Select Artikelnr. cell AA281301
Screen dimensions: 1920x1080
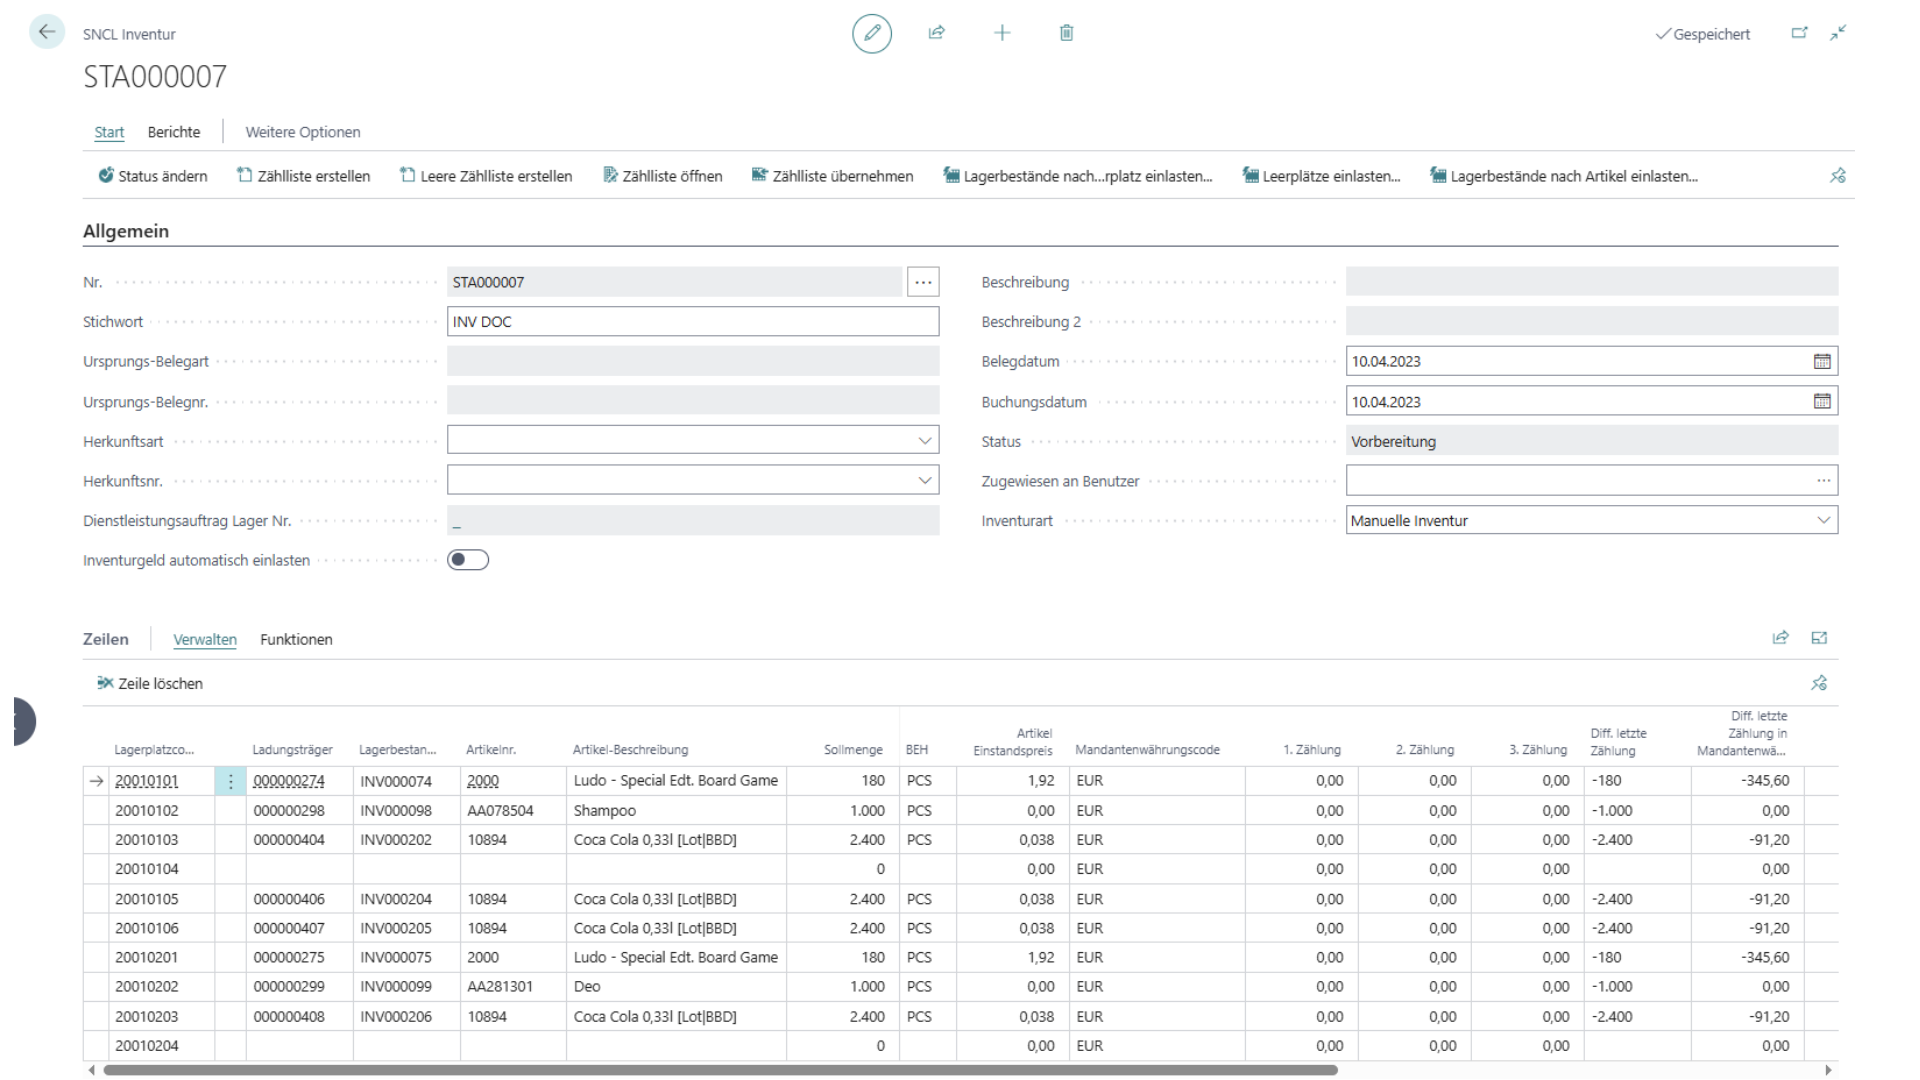point(513,986)
